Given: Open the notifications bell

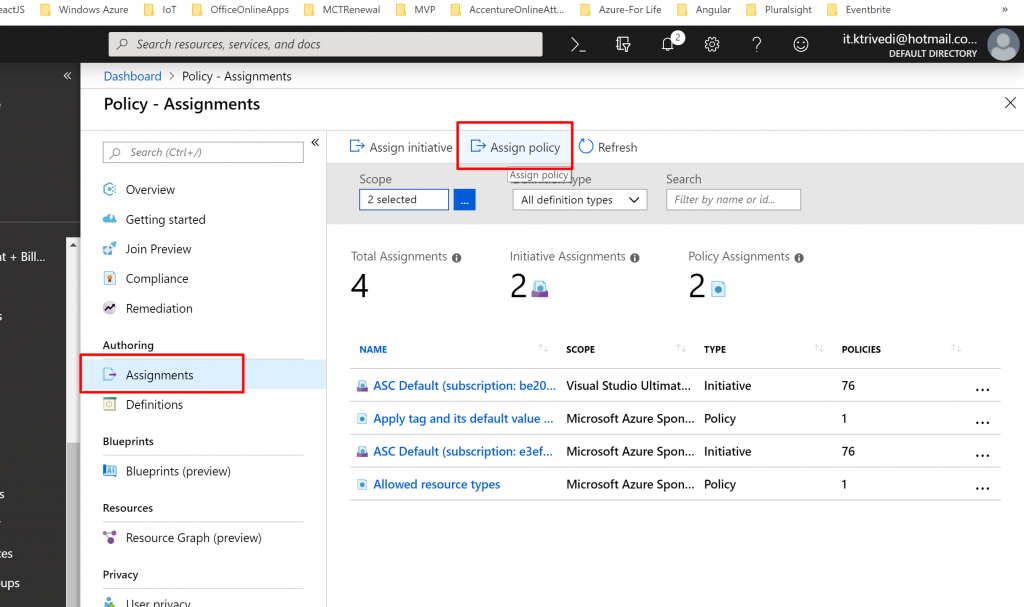Looking at the screenshot, I should coord(669,44).
